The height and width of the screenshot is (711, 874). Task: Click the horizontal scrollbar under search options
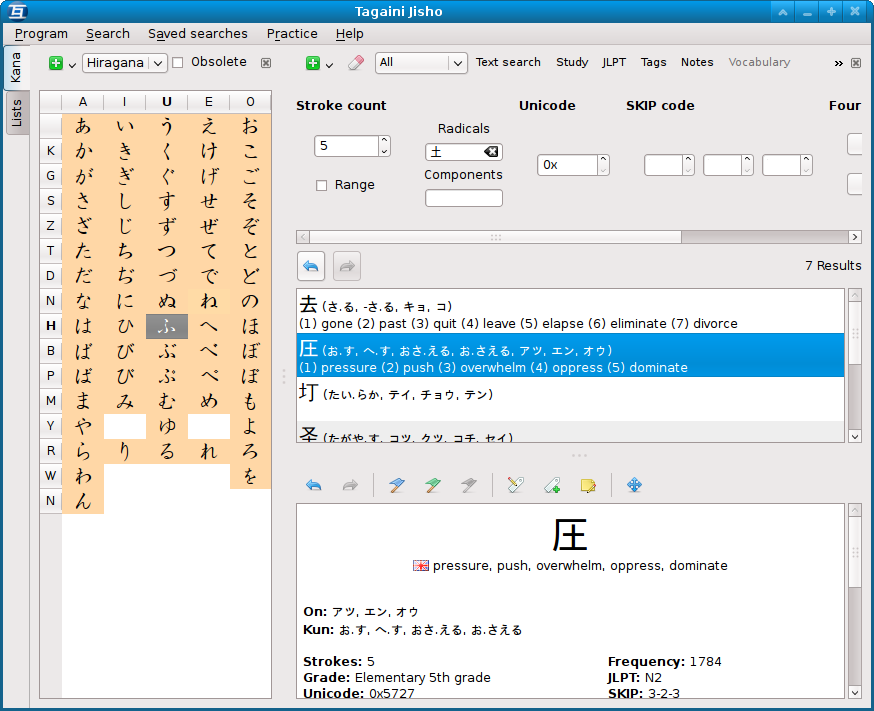579,237
